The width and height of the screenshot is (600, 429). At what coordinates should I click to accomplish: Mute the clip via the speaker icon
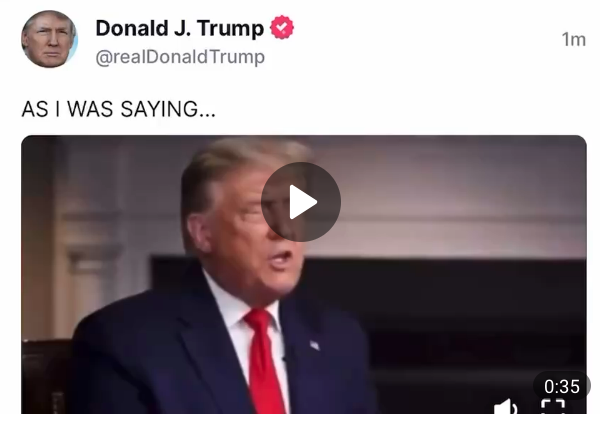pos(505,407)
